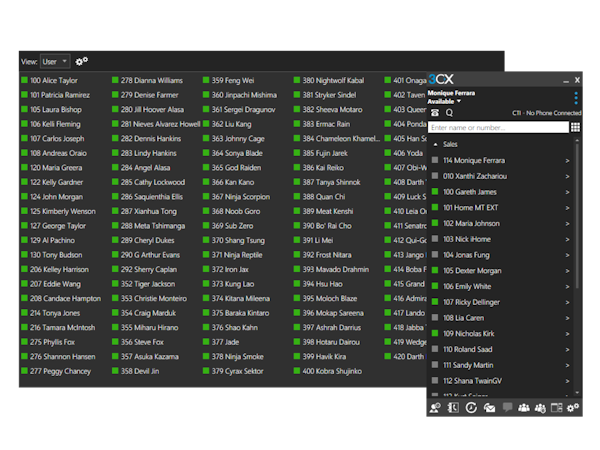Image resolution: width=600 pixels, height=450 pixels.
Task: Collapse the Sales group
Action: point(435,145)
